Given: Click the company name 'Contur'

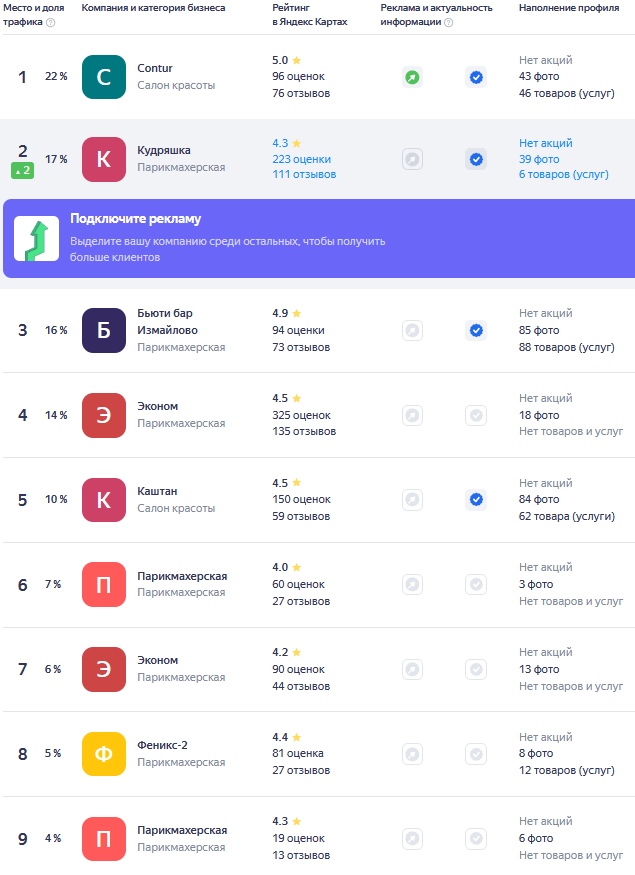Looking at the screenshot, I should tap(155, 68).
